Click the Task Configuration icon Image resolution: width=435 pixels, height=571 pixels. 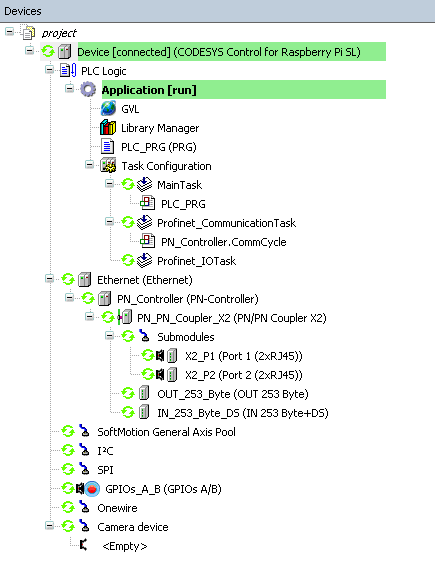(108, 166)
